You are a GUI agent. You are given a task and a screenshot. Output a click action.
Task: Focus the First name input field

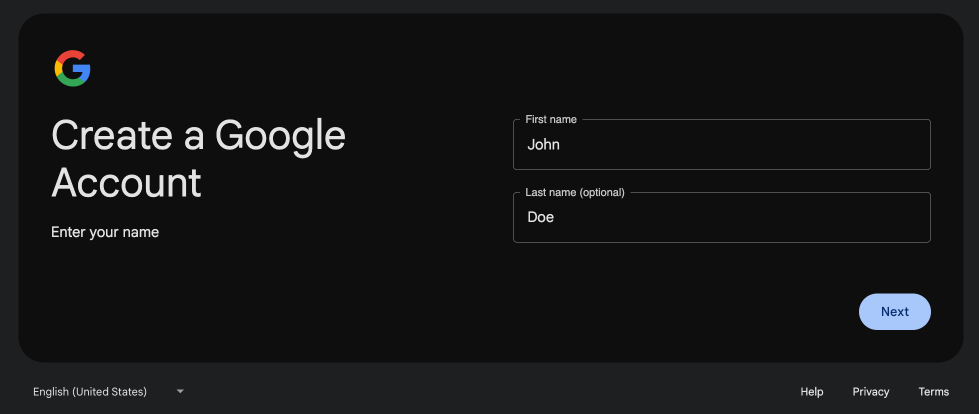pos(720,145)
